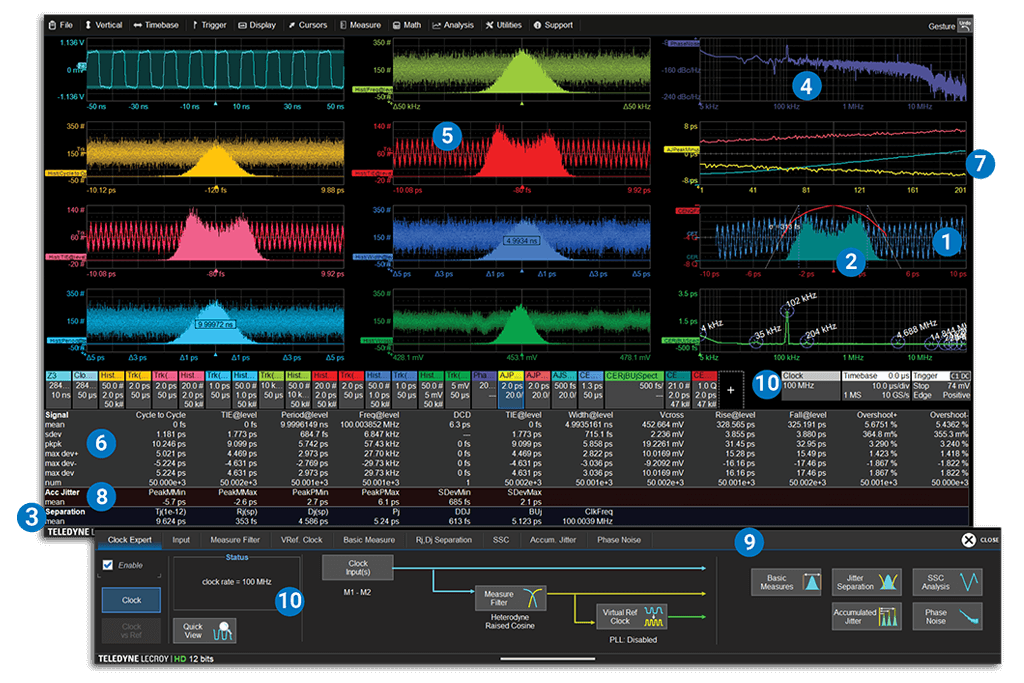Launch SSC Analysis from the right panel

(947, 583)
